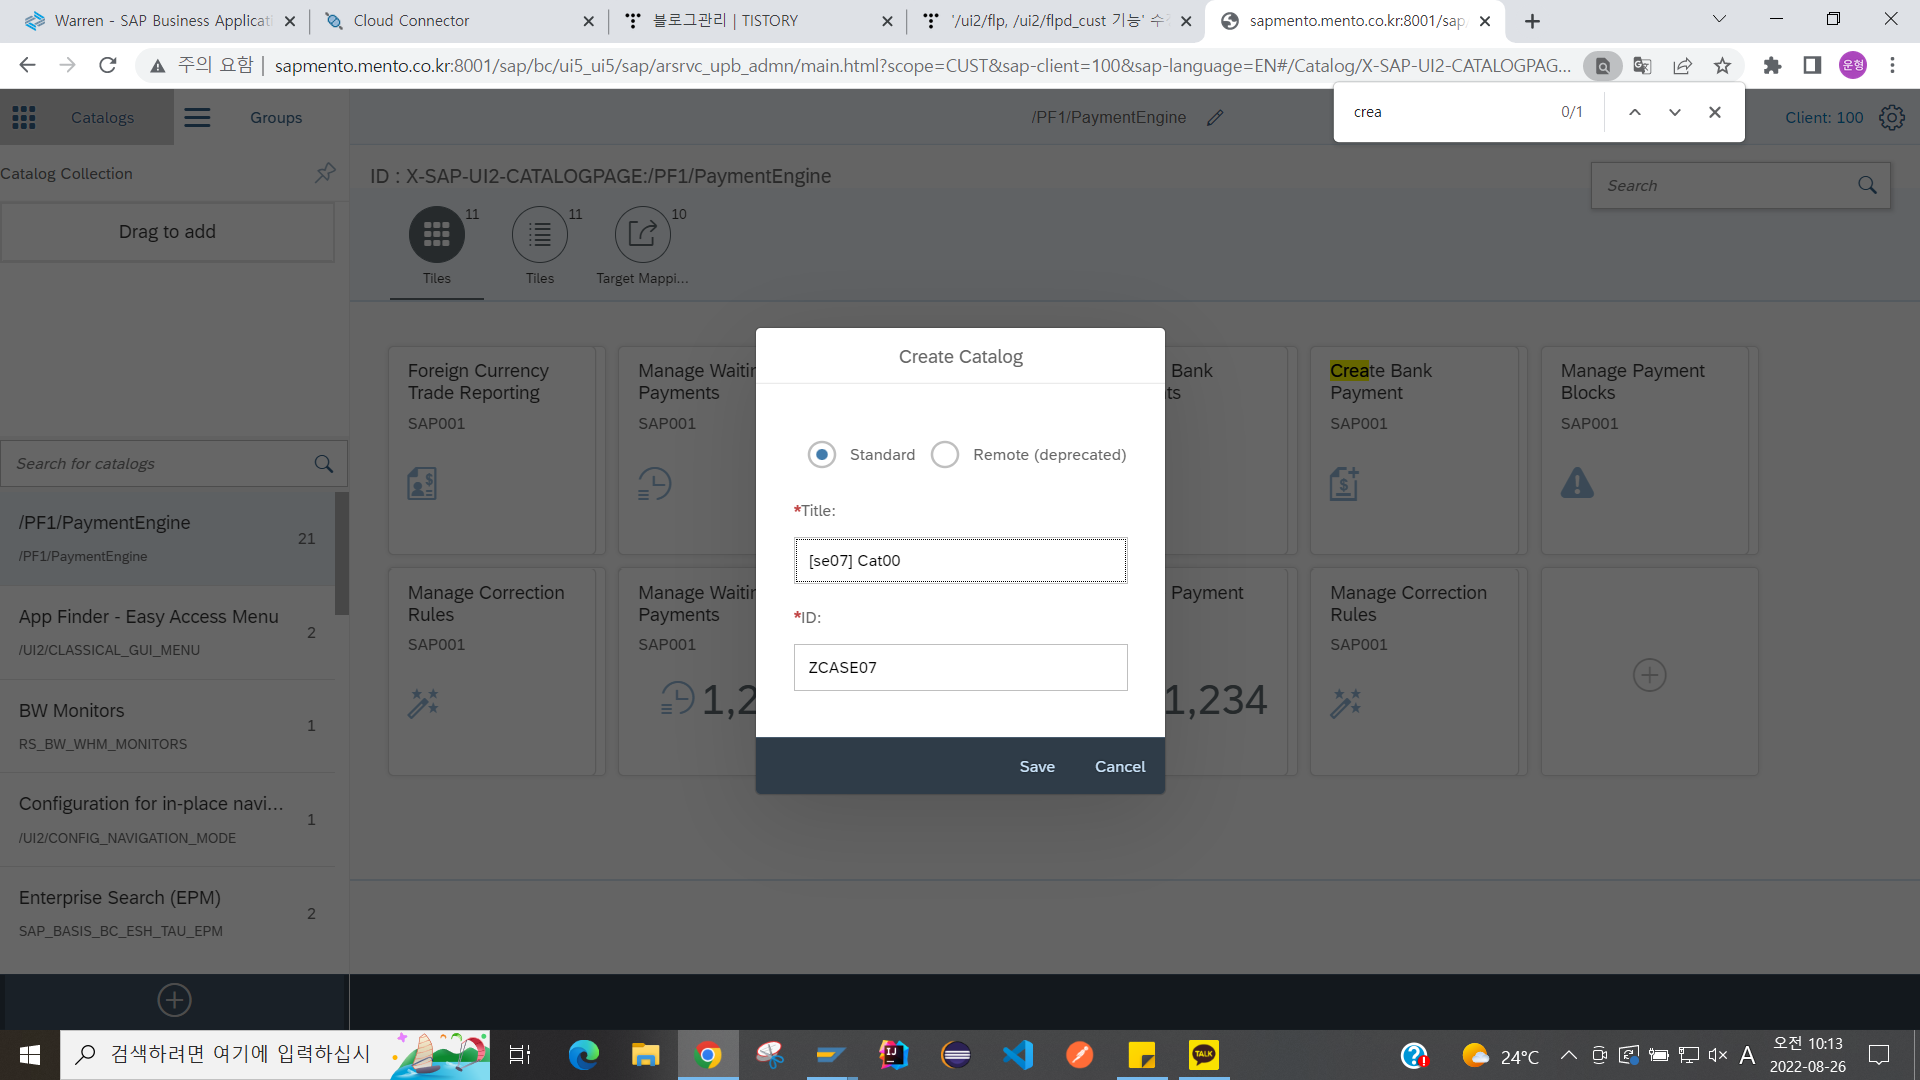Image resolution: width=1920 pixels, height=1080 pixels.
Task: Click the Drag to add area
Action: coord(167,232)
